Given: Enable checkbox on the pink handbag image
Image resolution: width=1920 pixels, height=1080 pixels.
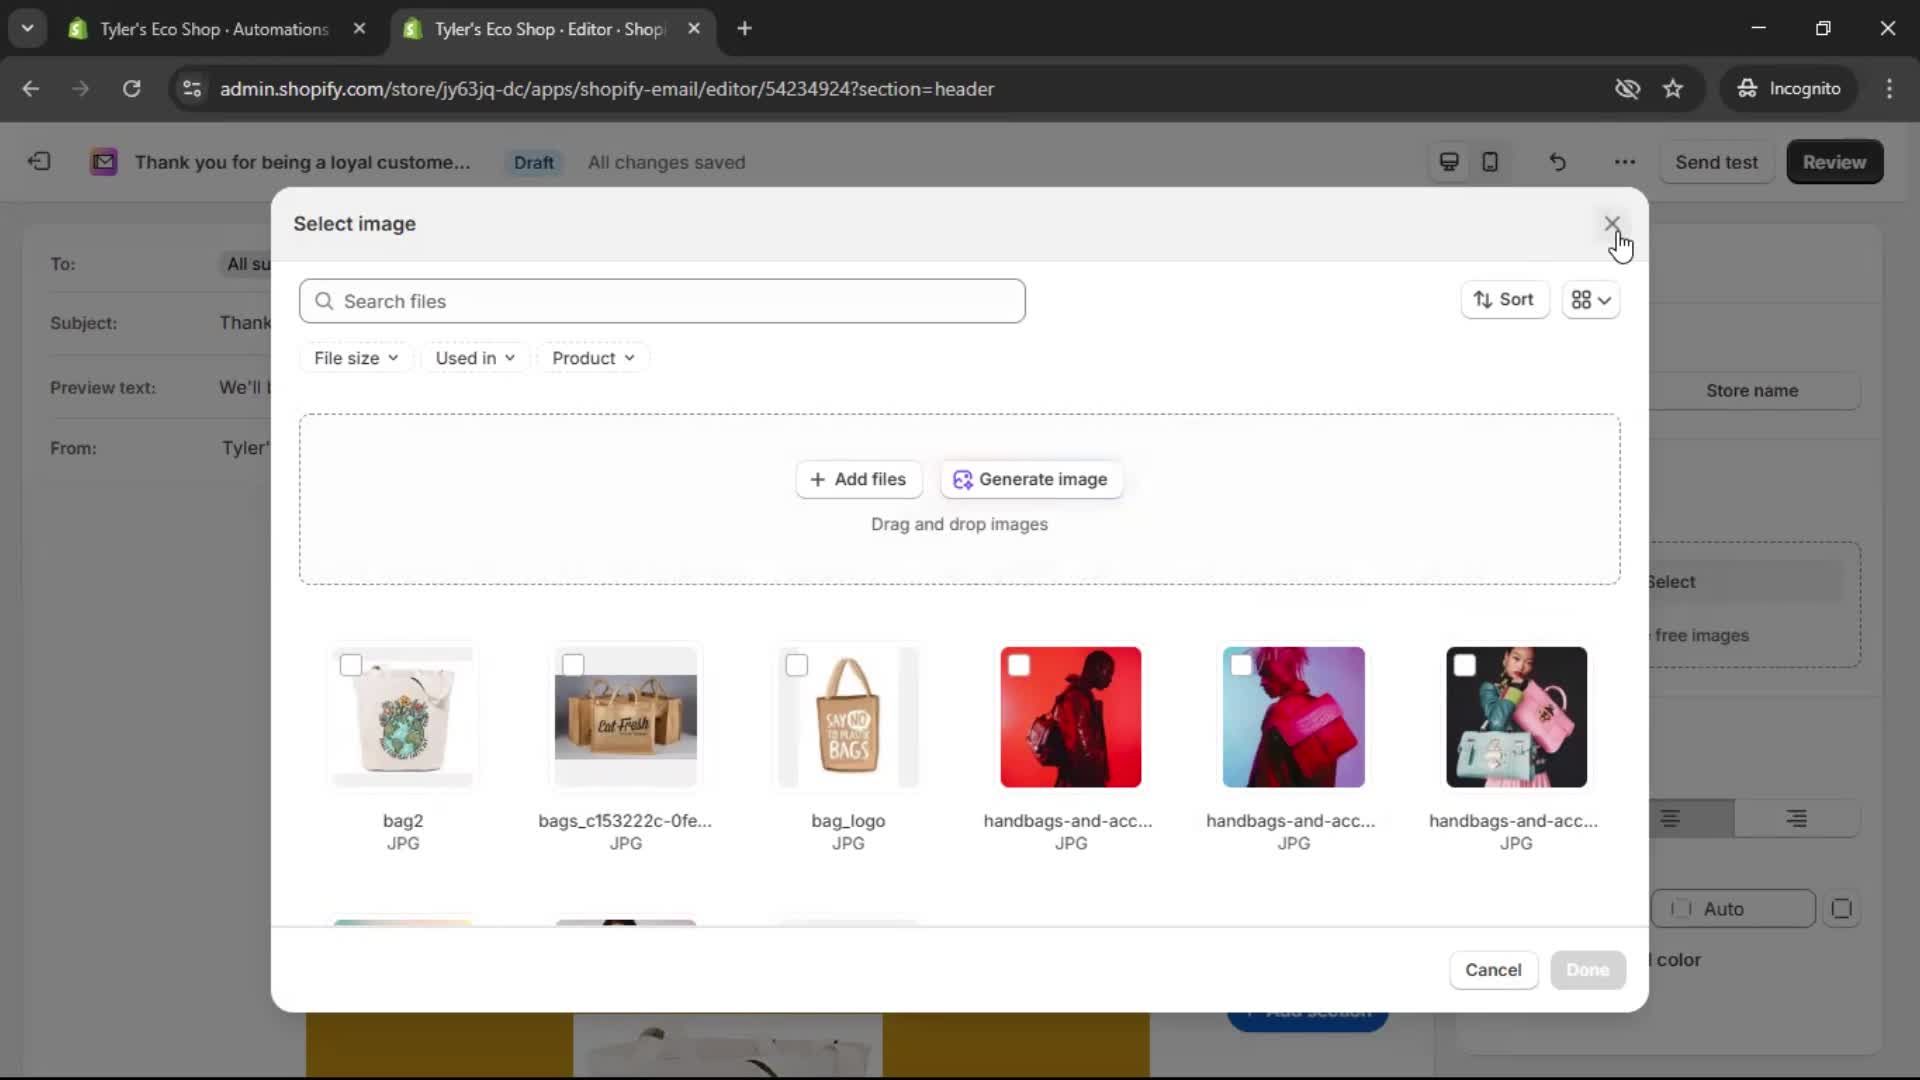Looking at the screenshot, I should [1465, 664].
